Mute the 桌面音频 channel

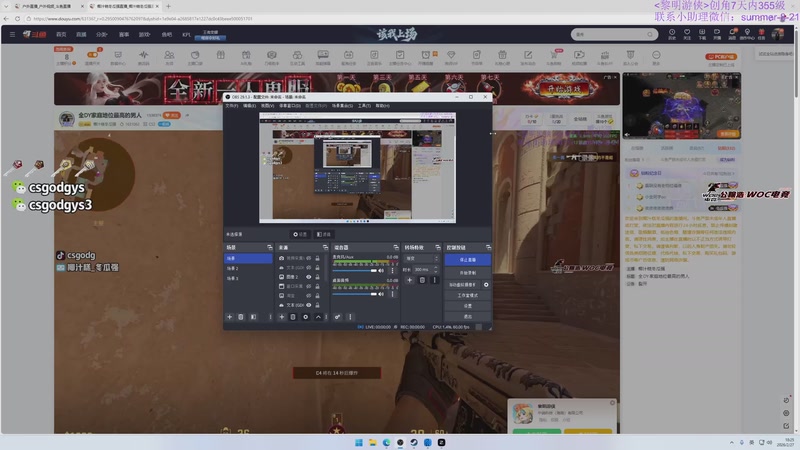[381, 294]
